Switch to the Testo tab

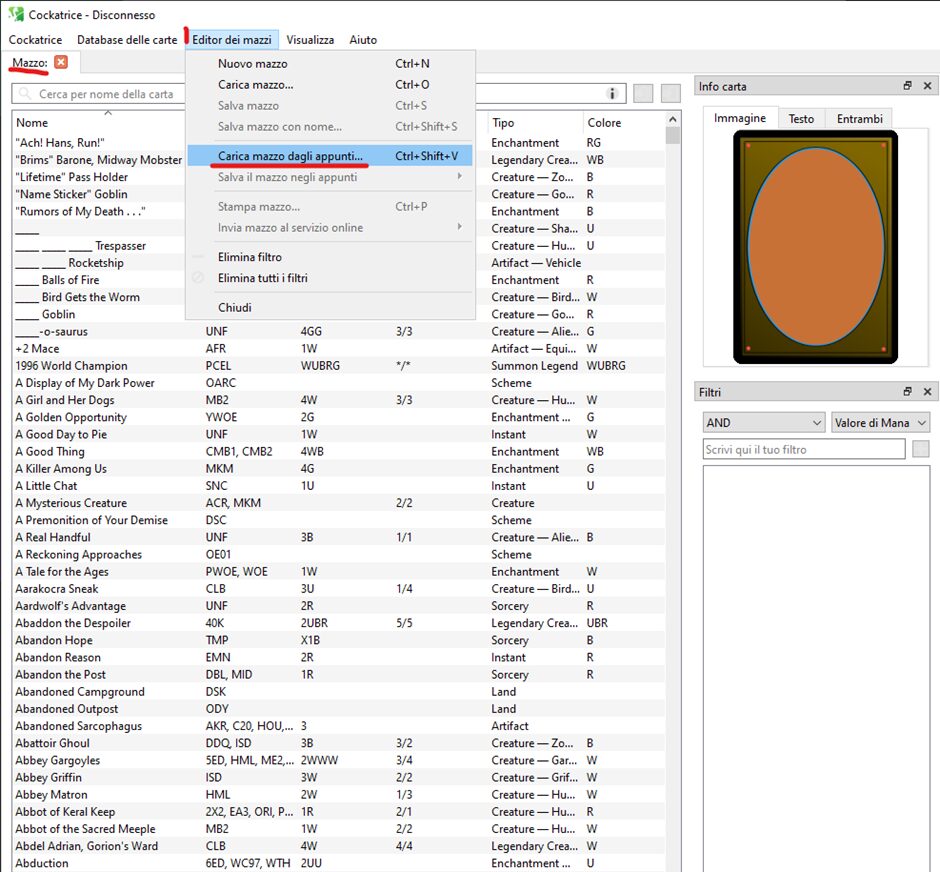801,119
